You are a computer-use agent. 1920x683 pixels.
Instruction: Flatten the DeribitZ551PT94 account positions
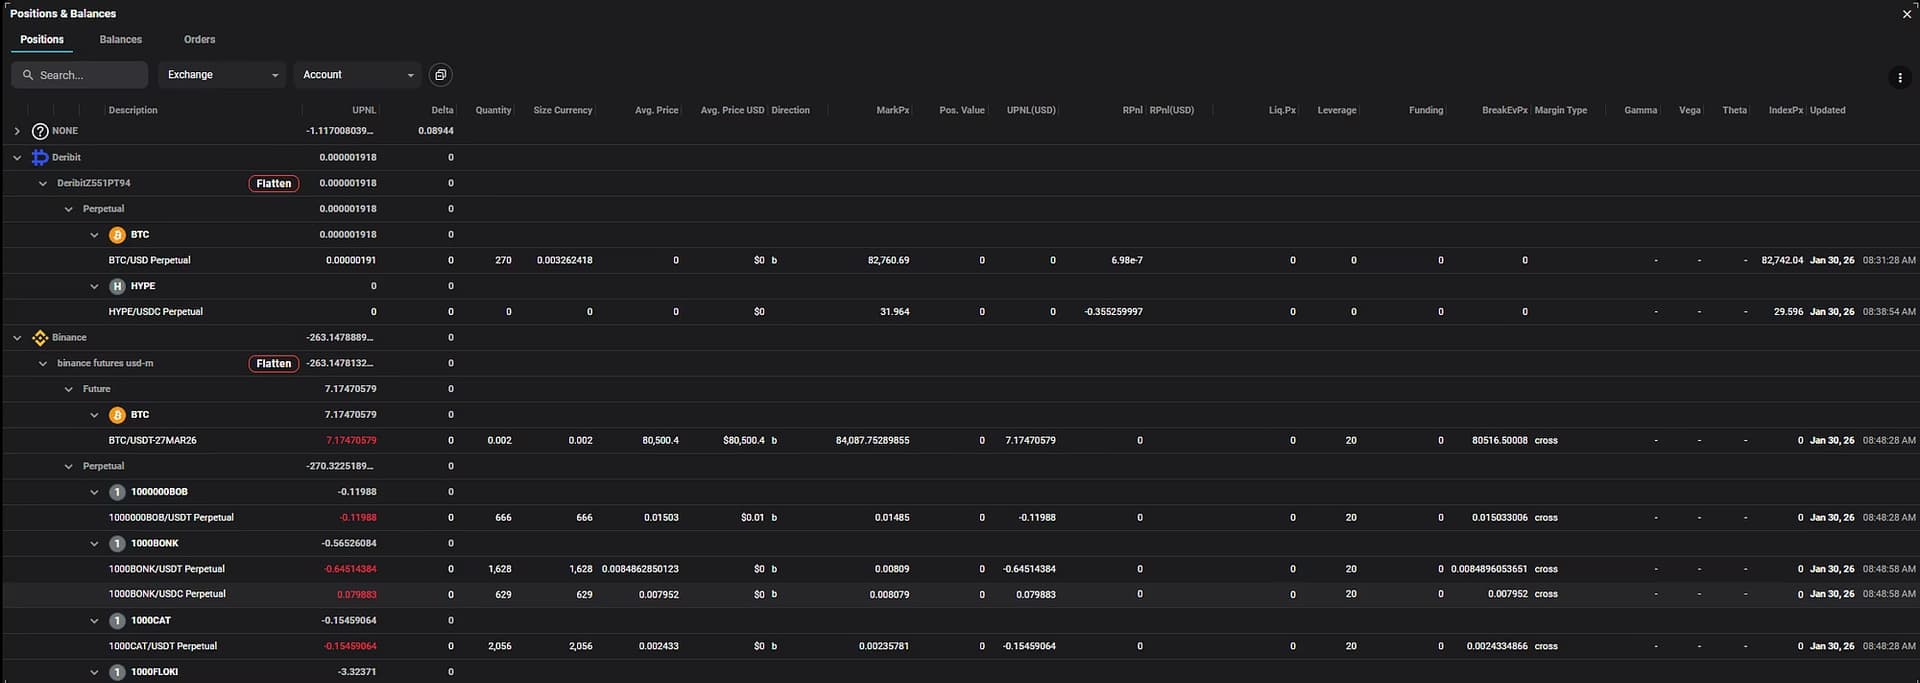click(x=273, y=183)
